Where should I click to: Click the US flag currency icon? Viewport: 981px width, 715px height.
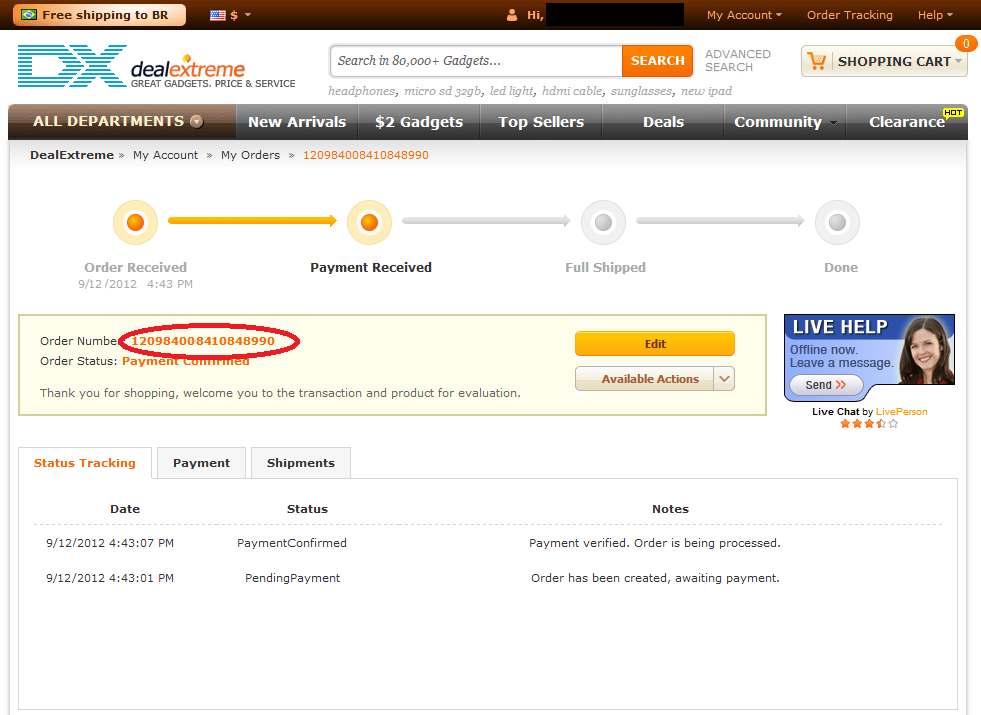(218, 15)
